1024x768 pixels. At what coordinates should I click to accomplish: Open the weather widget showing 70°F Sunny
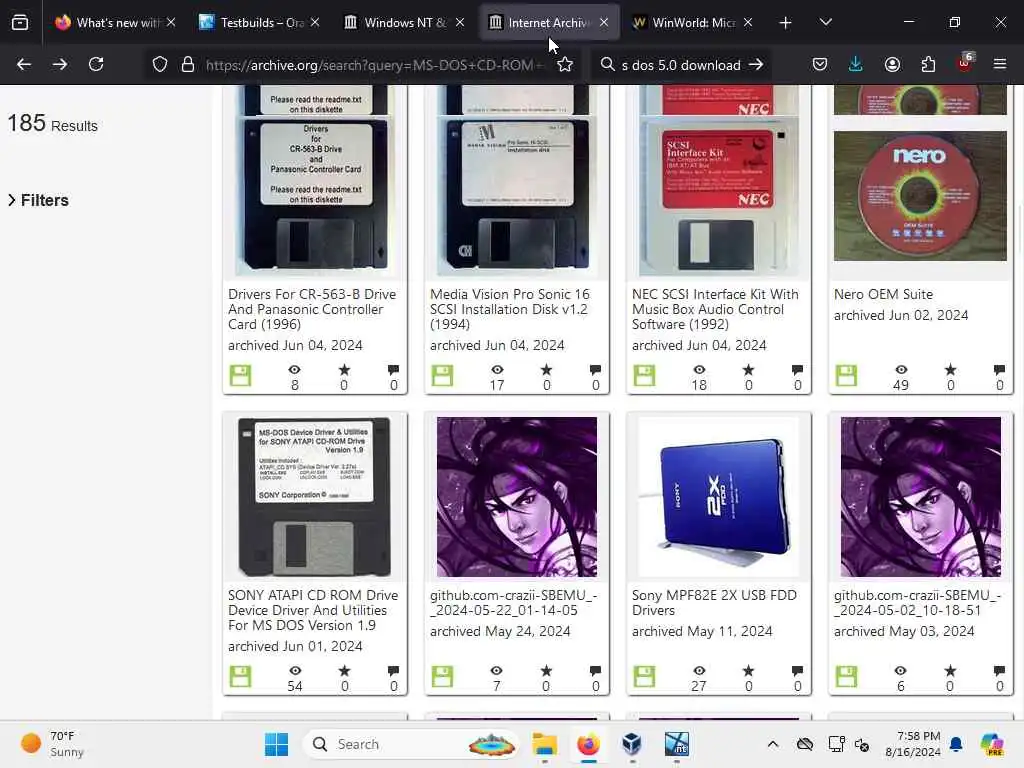pyautogui.click(x=52, y=744)
